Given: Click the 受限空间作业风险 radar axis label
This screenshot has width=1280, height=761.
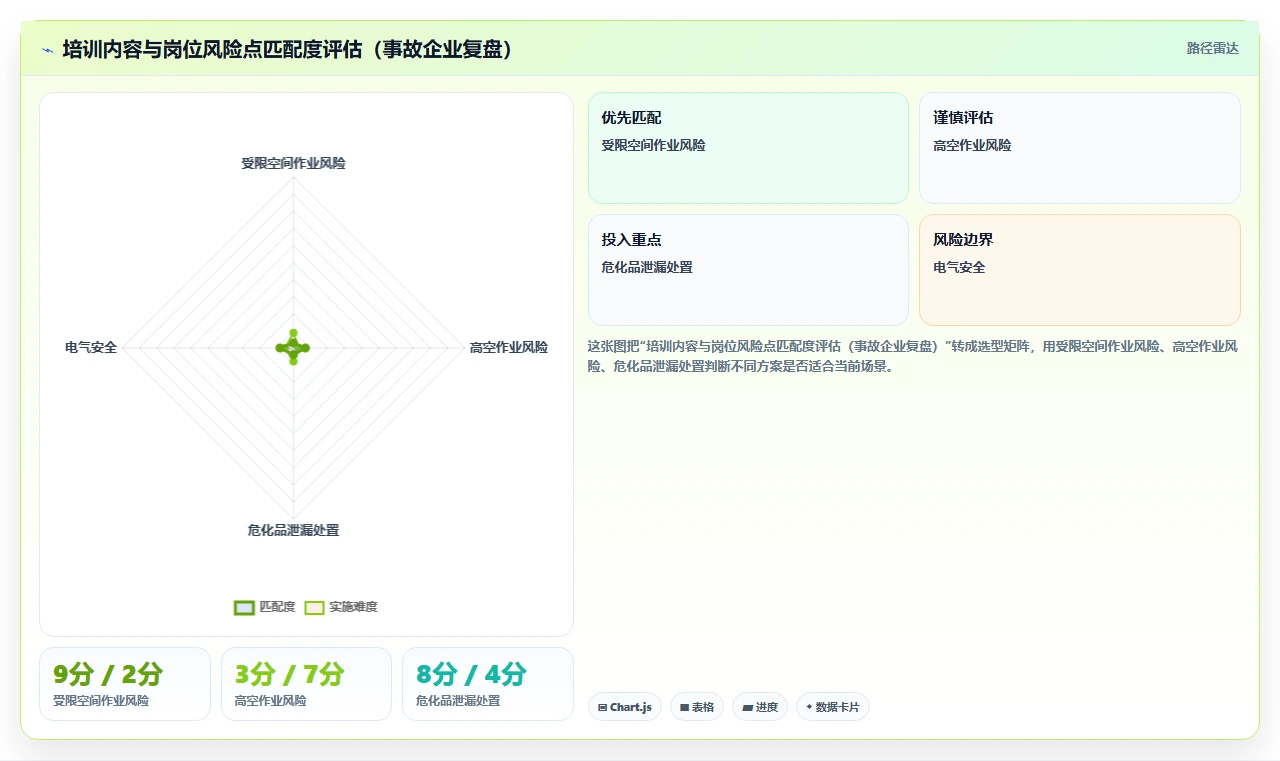Looking at the screenshot, I should [293, 163].
